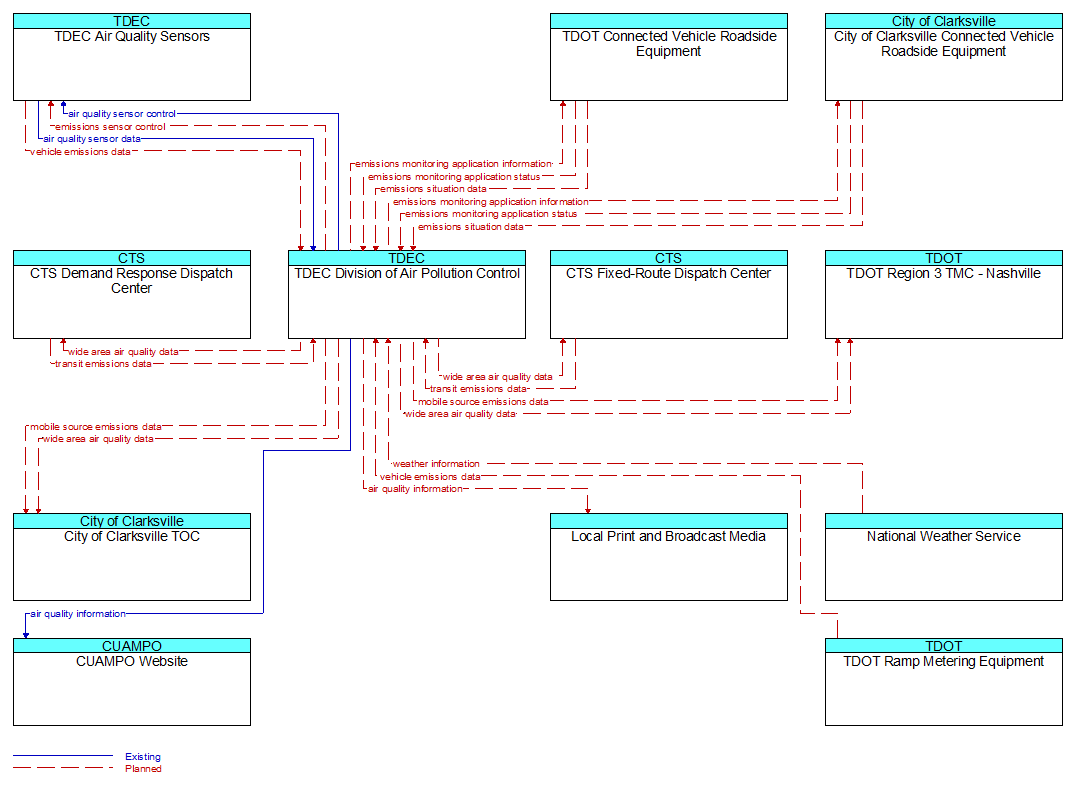Screen dimensions: 1073x787
Task: Click 'vehicle emissions data' label below weather information
Action: [430, 476]
